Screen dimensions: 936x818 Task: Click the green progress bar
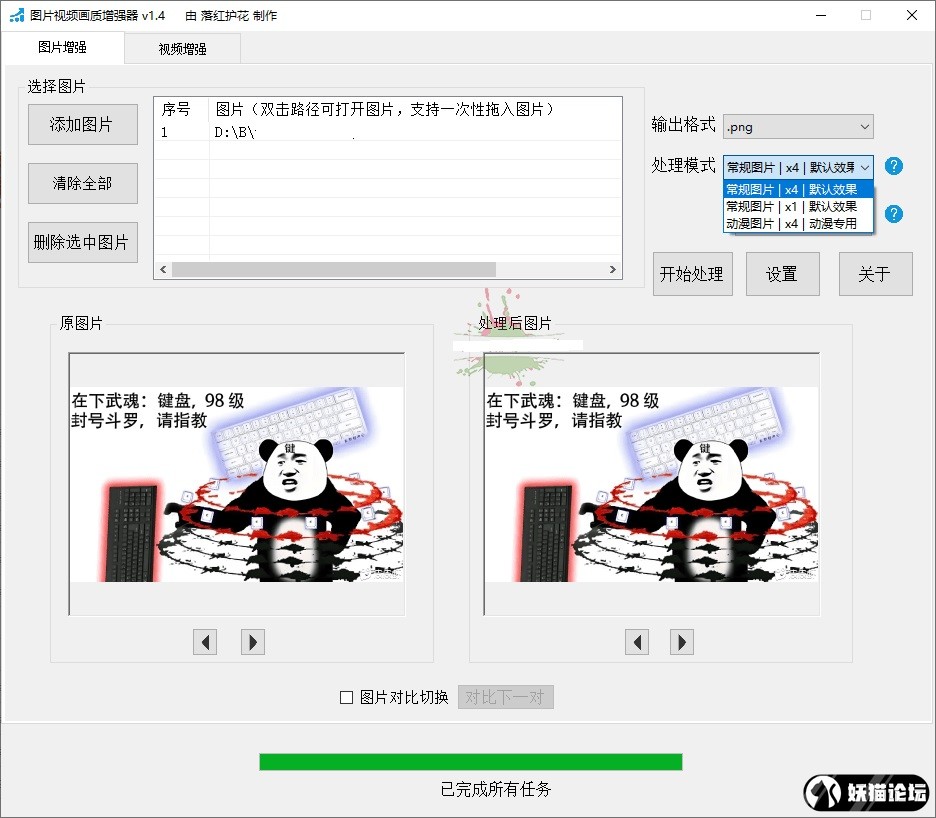[471, 762]
